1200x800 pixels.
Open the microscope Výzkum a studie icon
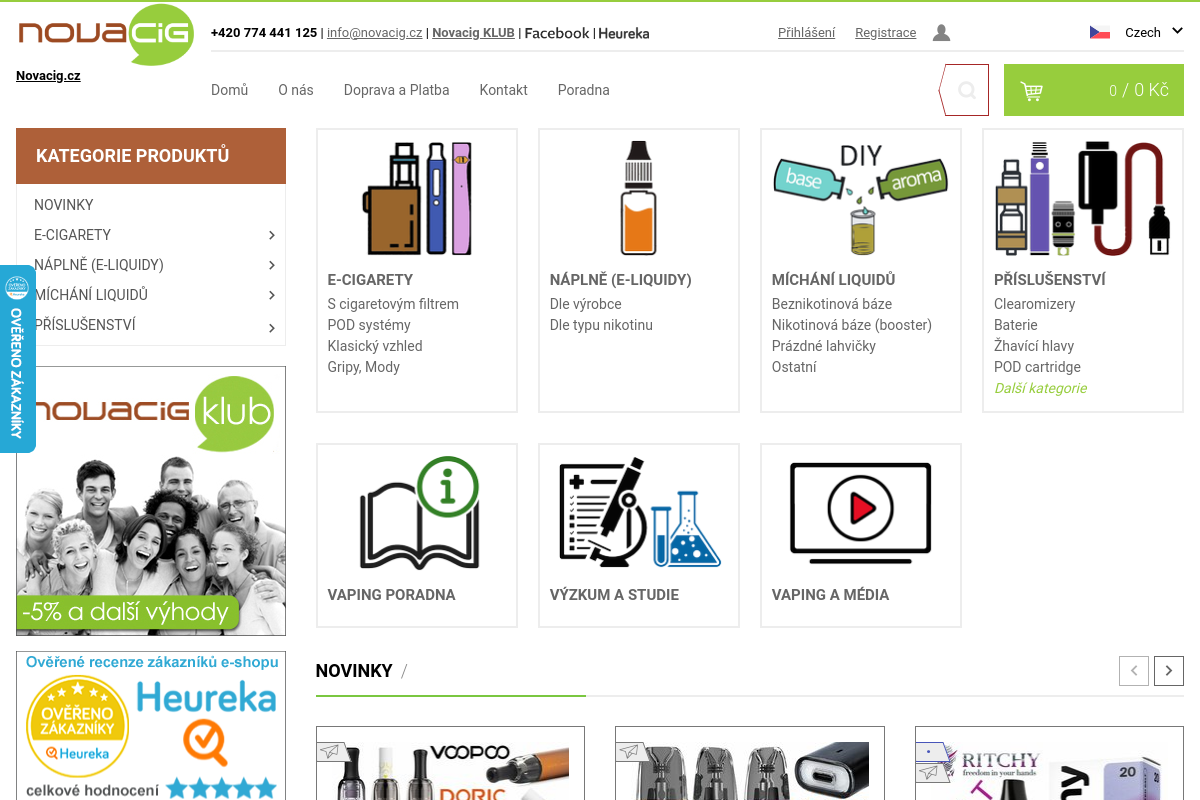[x=639, y=513]
